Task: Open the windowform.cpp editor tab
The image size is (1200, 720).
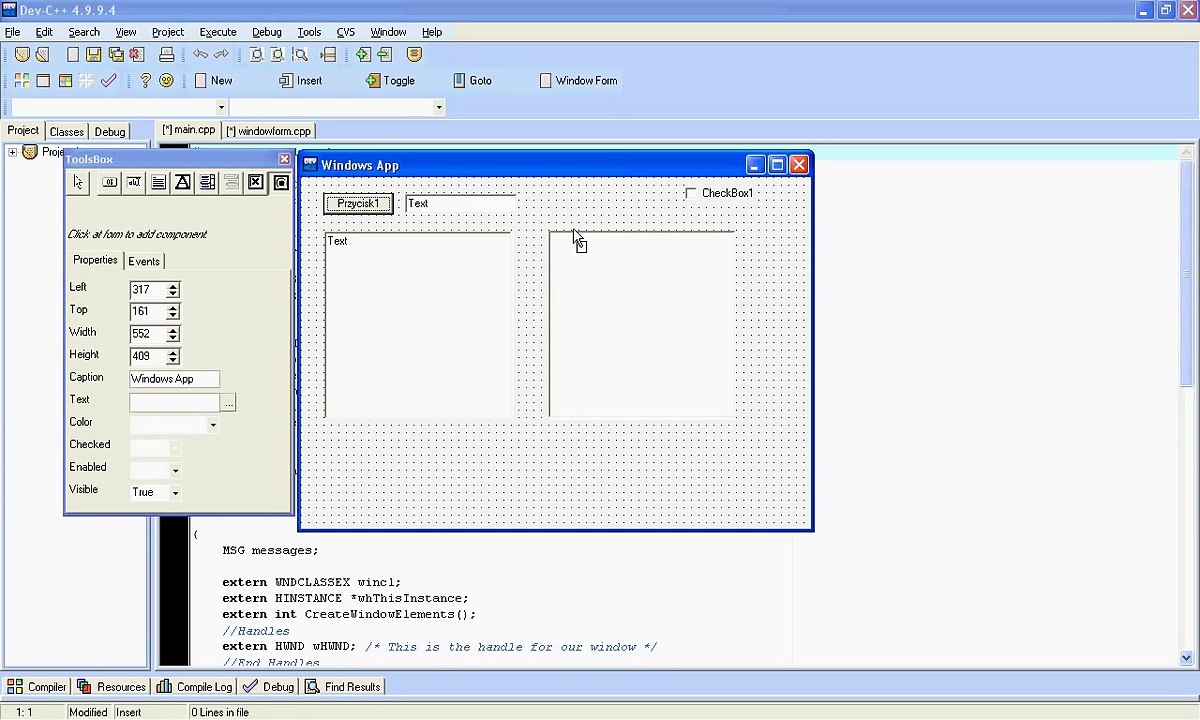Action: (x=269, y=131)
